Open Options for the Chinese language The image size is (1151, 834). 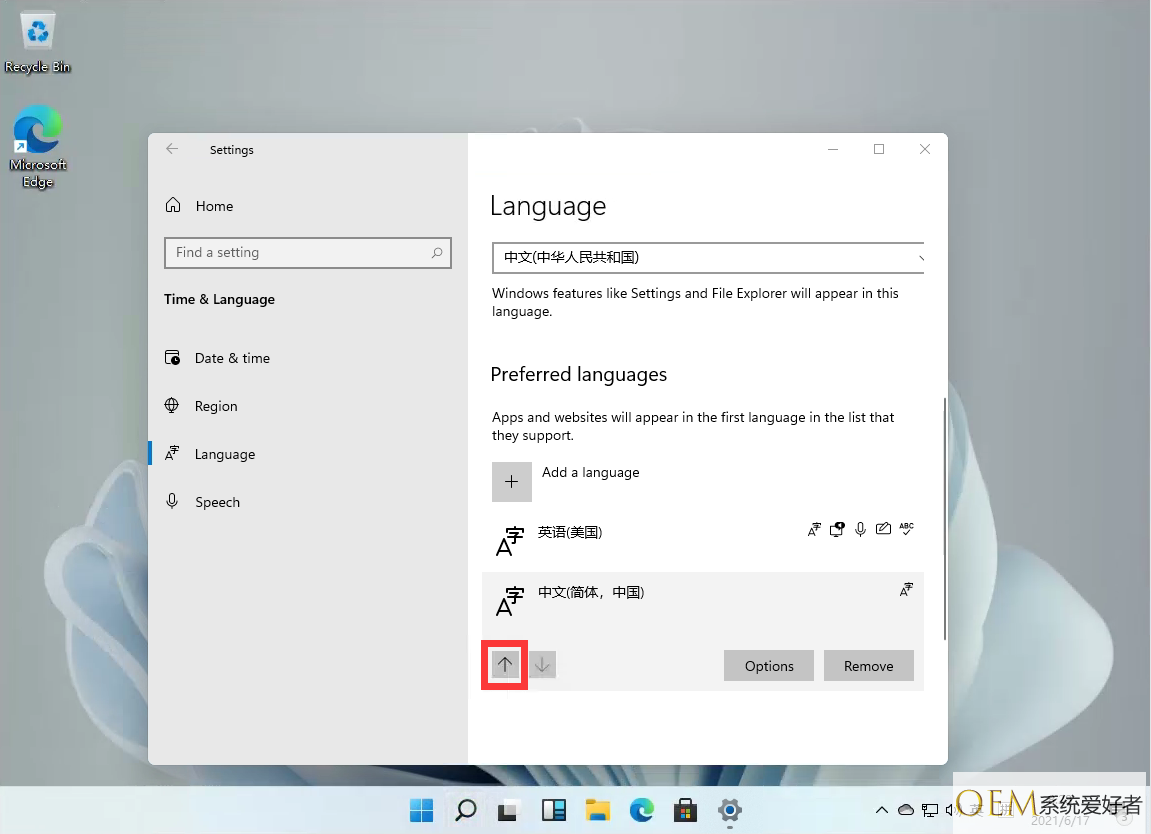click(768, 666)
